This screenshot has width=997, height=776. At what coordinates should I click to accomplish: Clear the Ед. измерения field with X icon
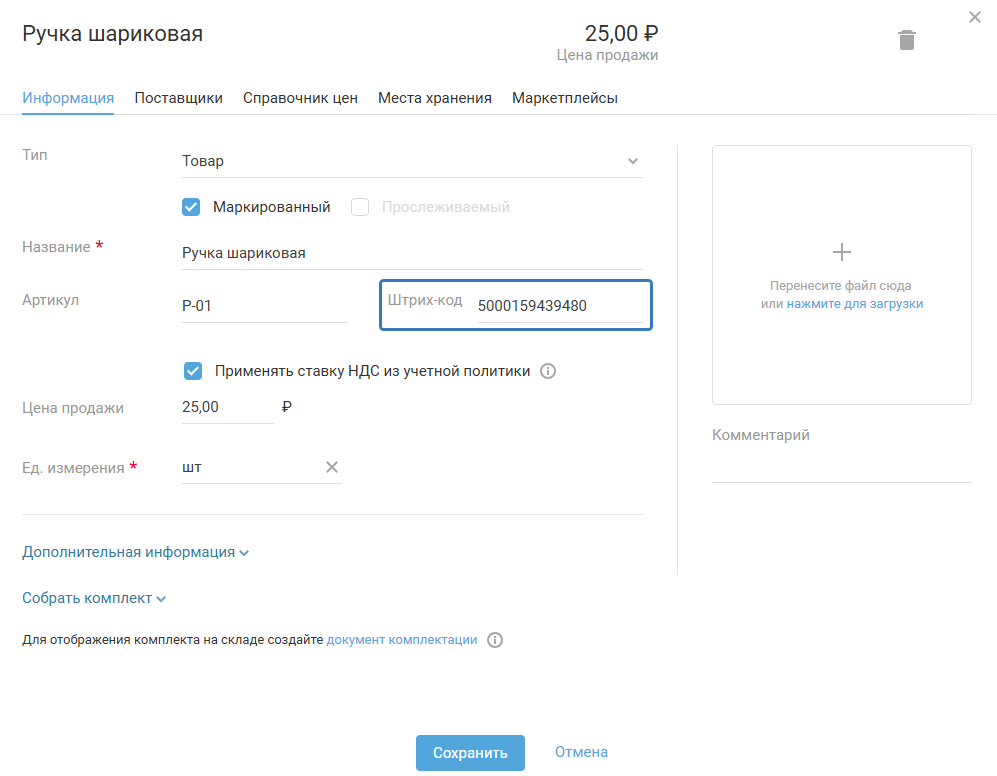[x=332, y=467]
